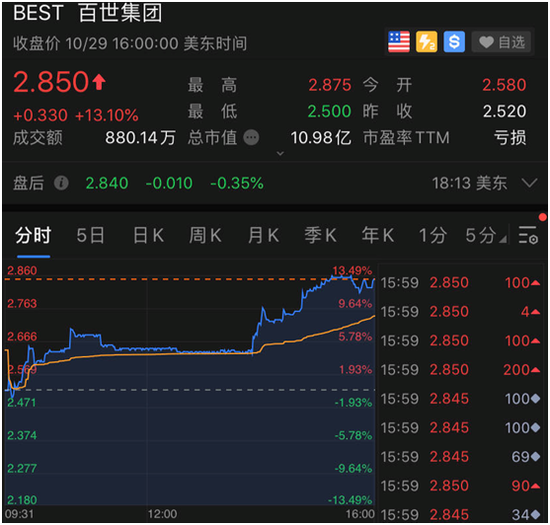This screenshot has height=525, width=550.
Task: Add stock to 自选 watchlist
Action: click(x=501, y=42)
